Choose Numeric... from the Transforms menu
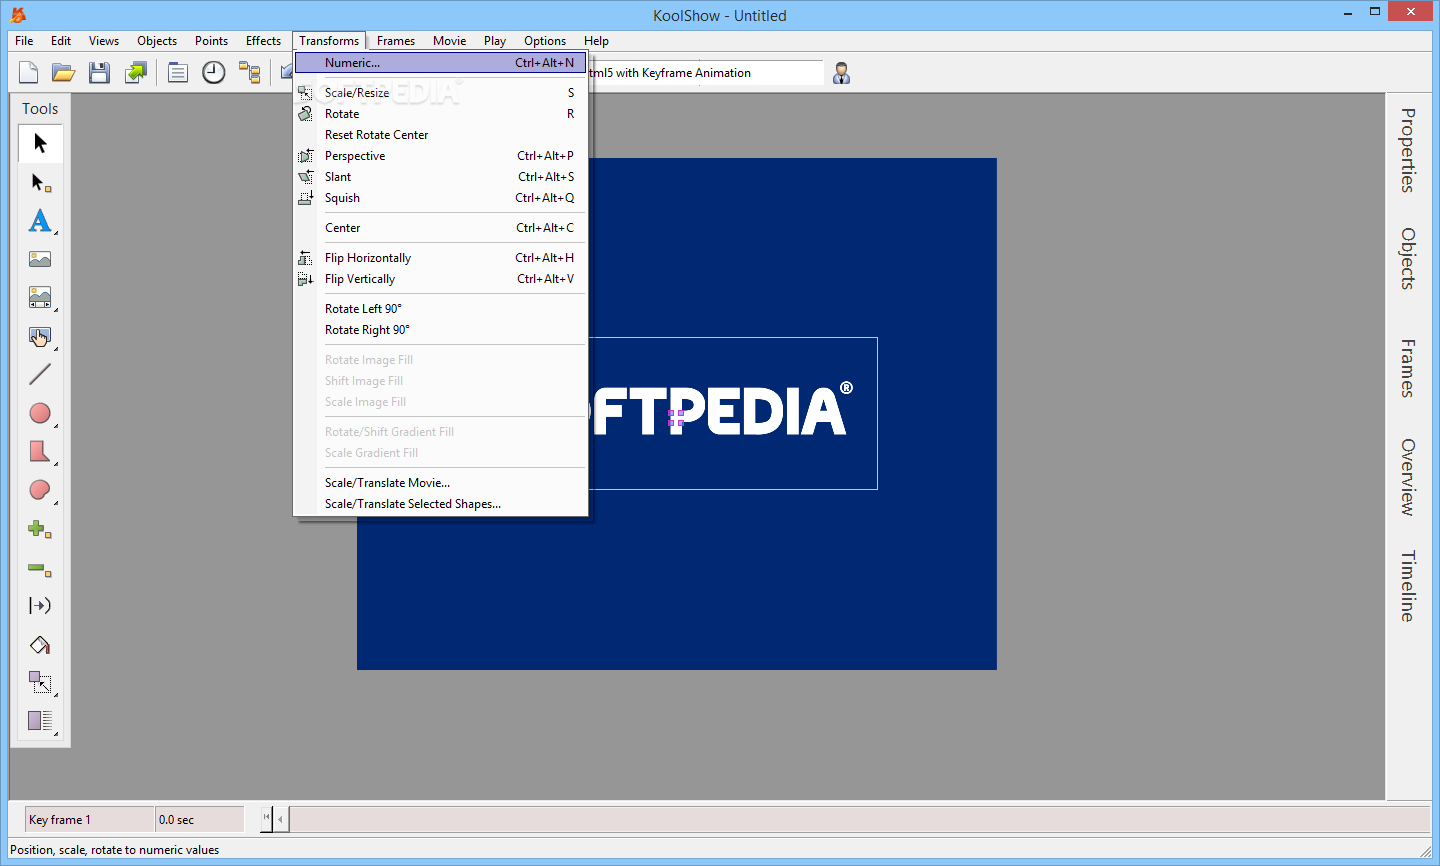Screen dimensions: 1440x866 point(440,62)
